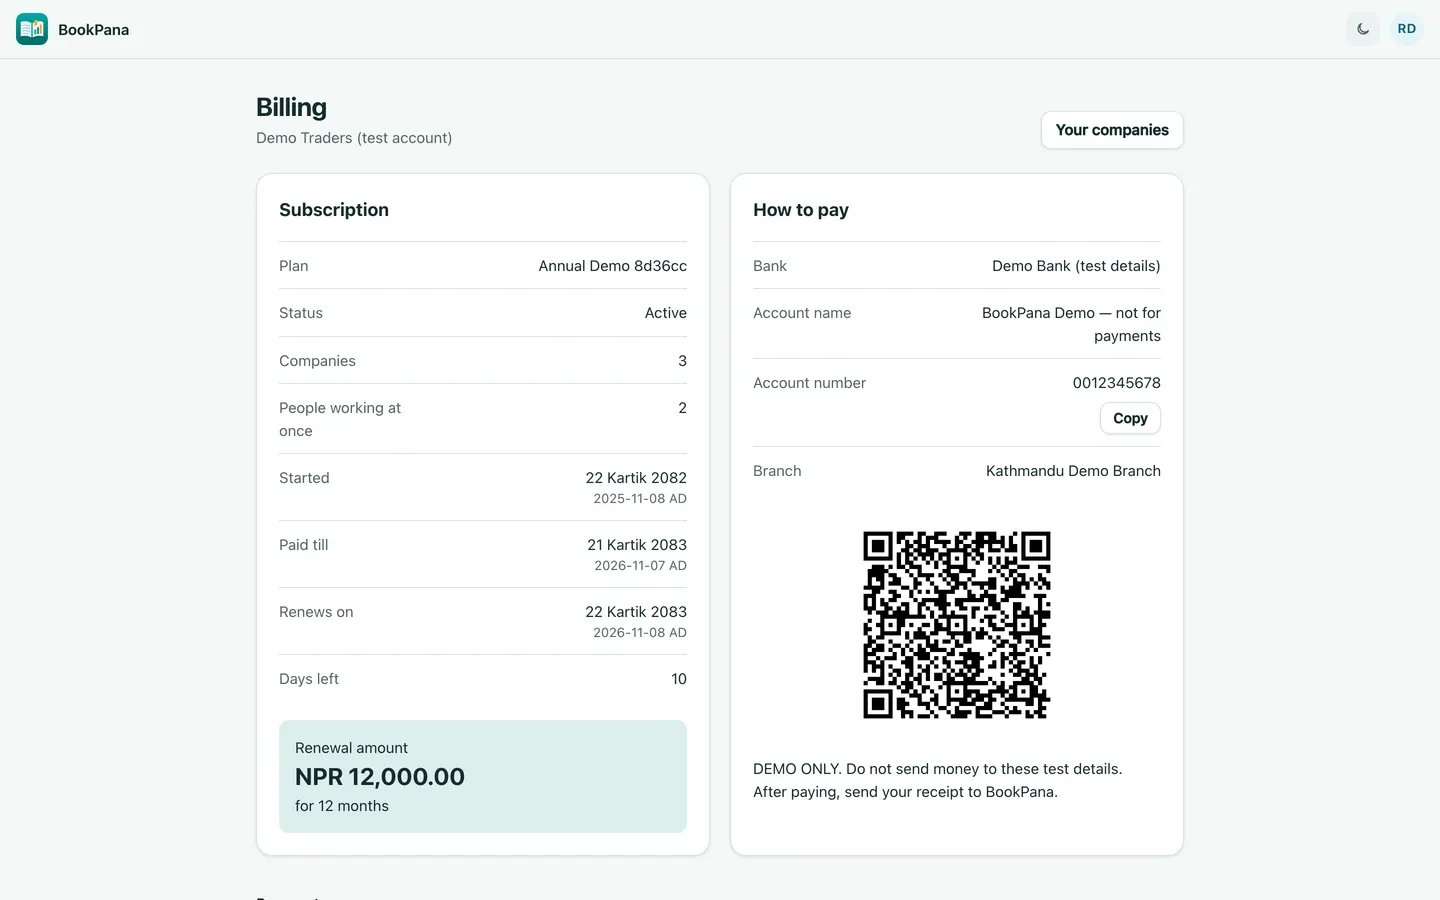Click the Demo Traders (test account) subtitle
1440x900 pixels.
coord(354,138)
